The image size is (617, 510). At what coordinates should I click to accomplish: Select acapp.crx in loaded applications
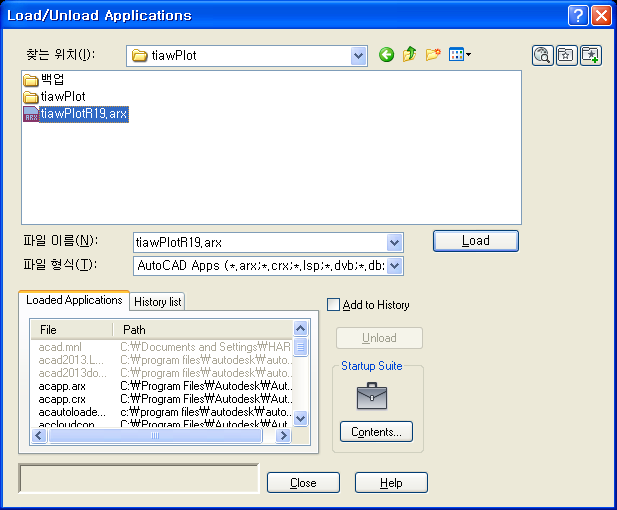click(x=161, y=399)
